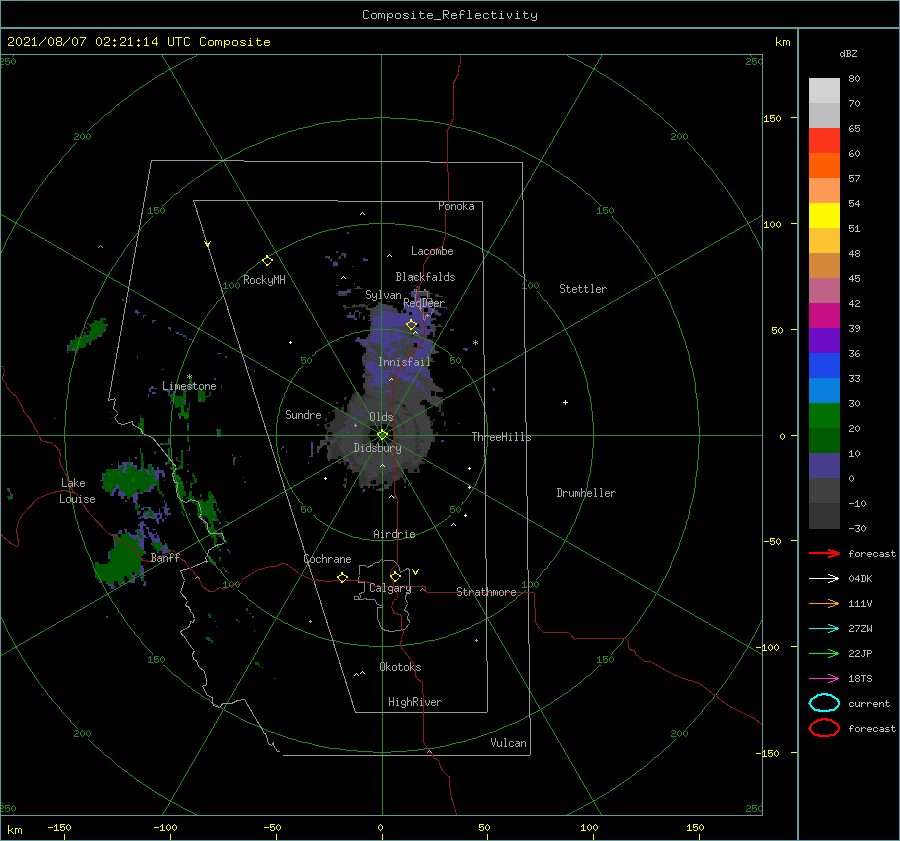
Task: Select the magenta 39–42 dBZ swatch
Action: coord(824,315)
